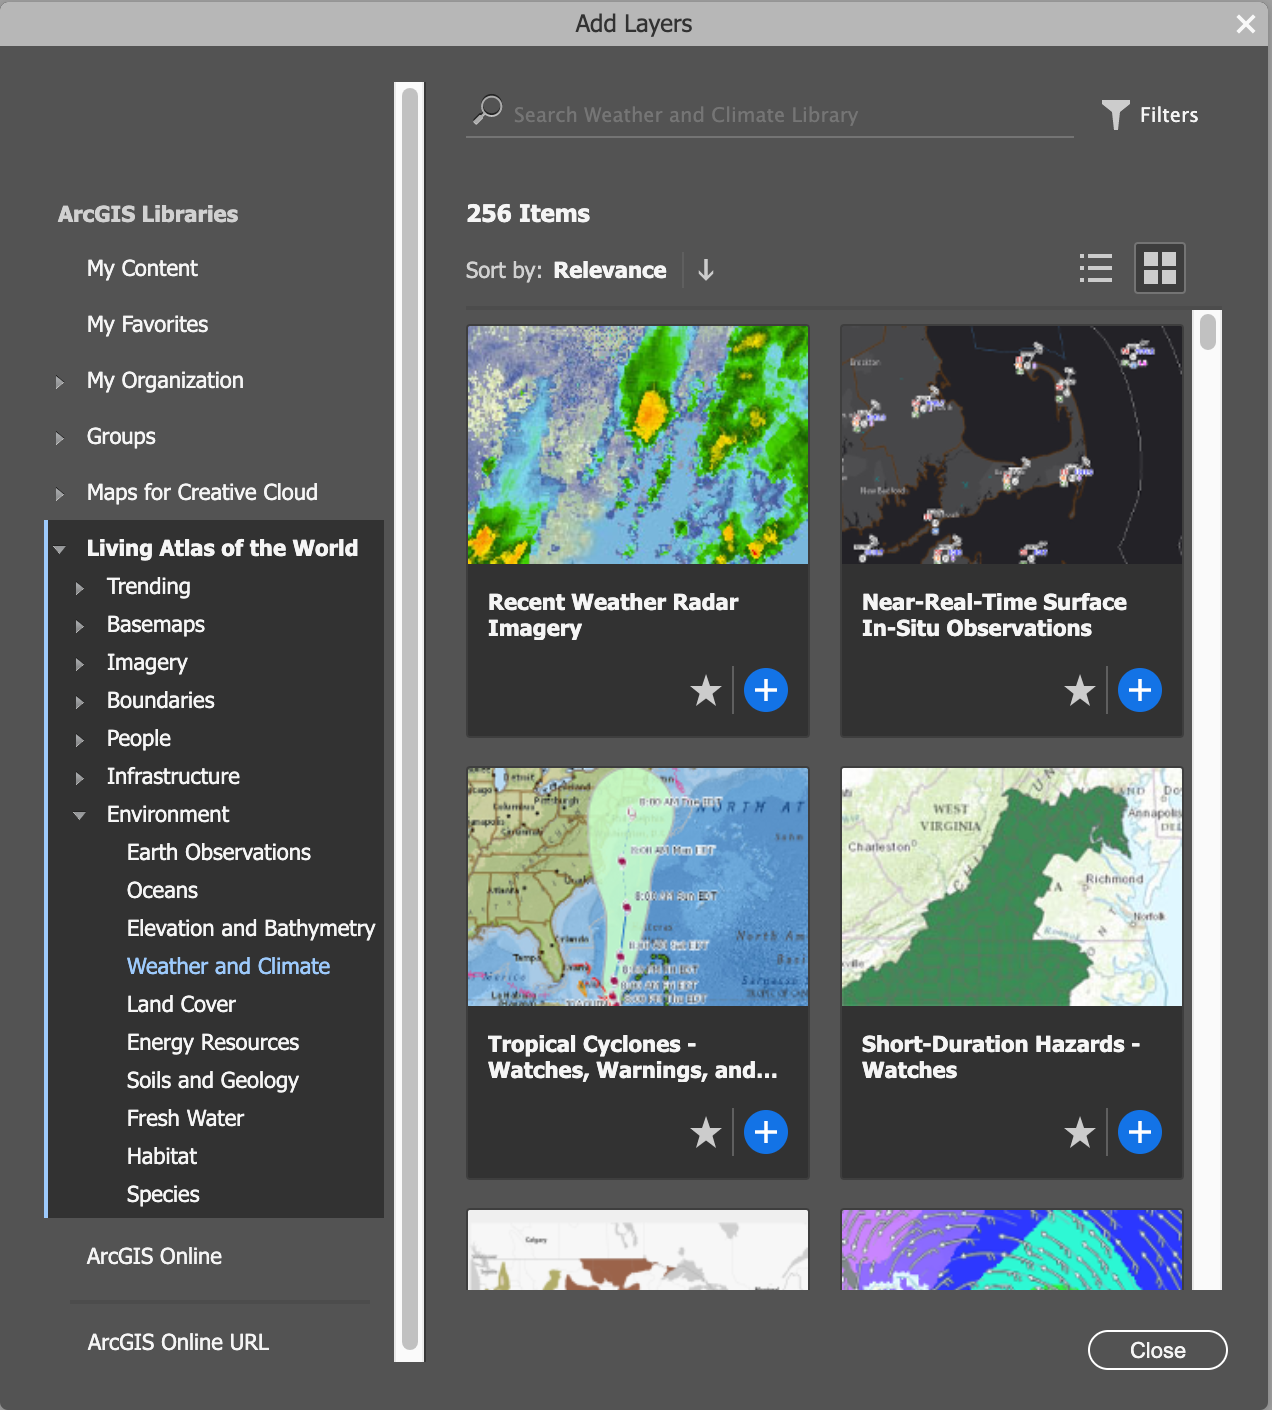Add Near-Real-Time Surface In-Situ Observations layer
Image resolution: width=1272 pixels, height=1410 pixels.
coord(1139,689)
